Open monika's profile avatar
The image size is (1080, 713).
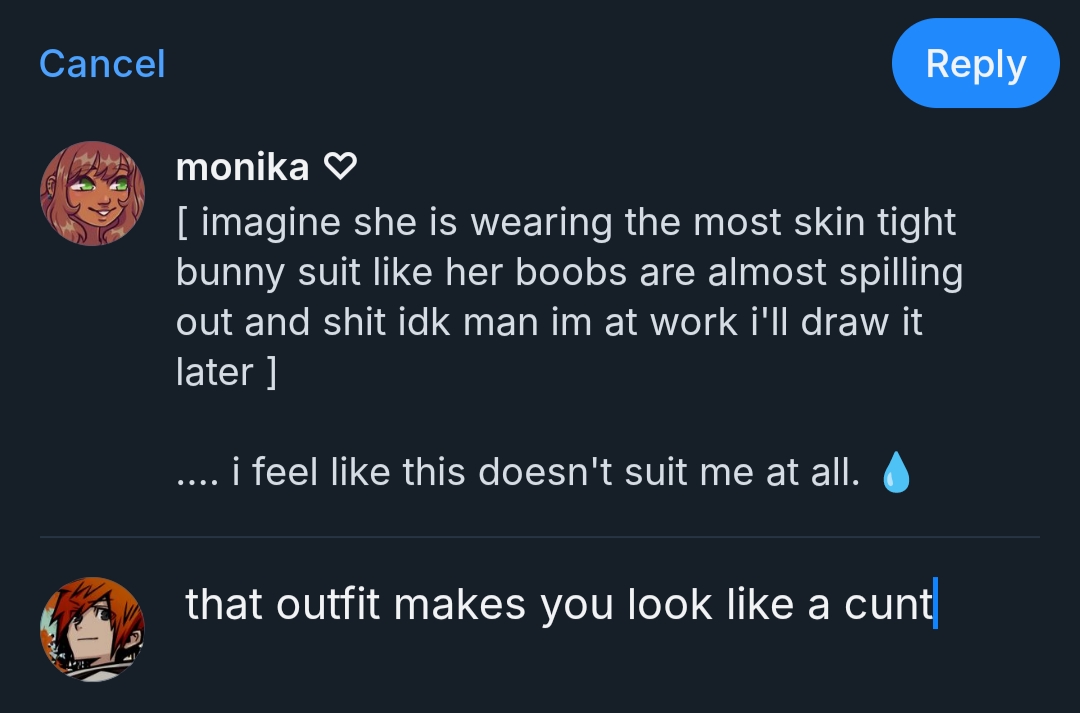point(92,193)
